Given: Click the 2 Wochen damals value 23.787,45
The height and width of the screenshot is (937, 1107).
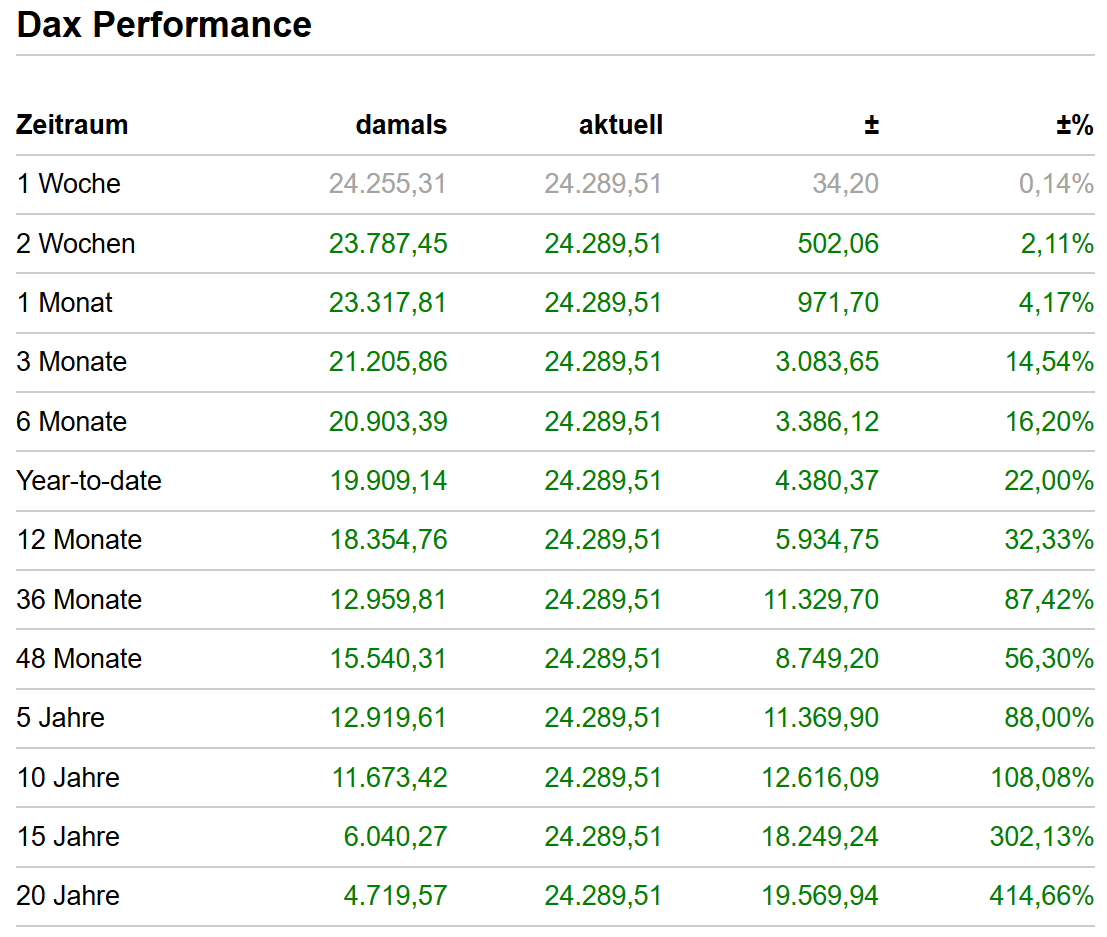Looking at the screenshot, I should pos(388,244).
